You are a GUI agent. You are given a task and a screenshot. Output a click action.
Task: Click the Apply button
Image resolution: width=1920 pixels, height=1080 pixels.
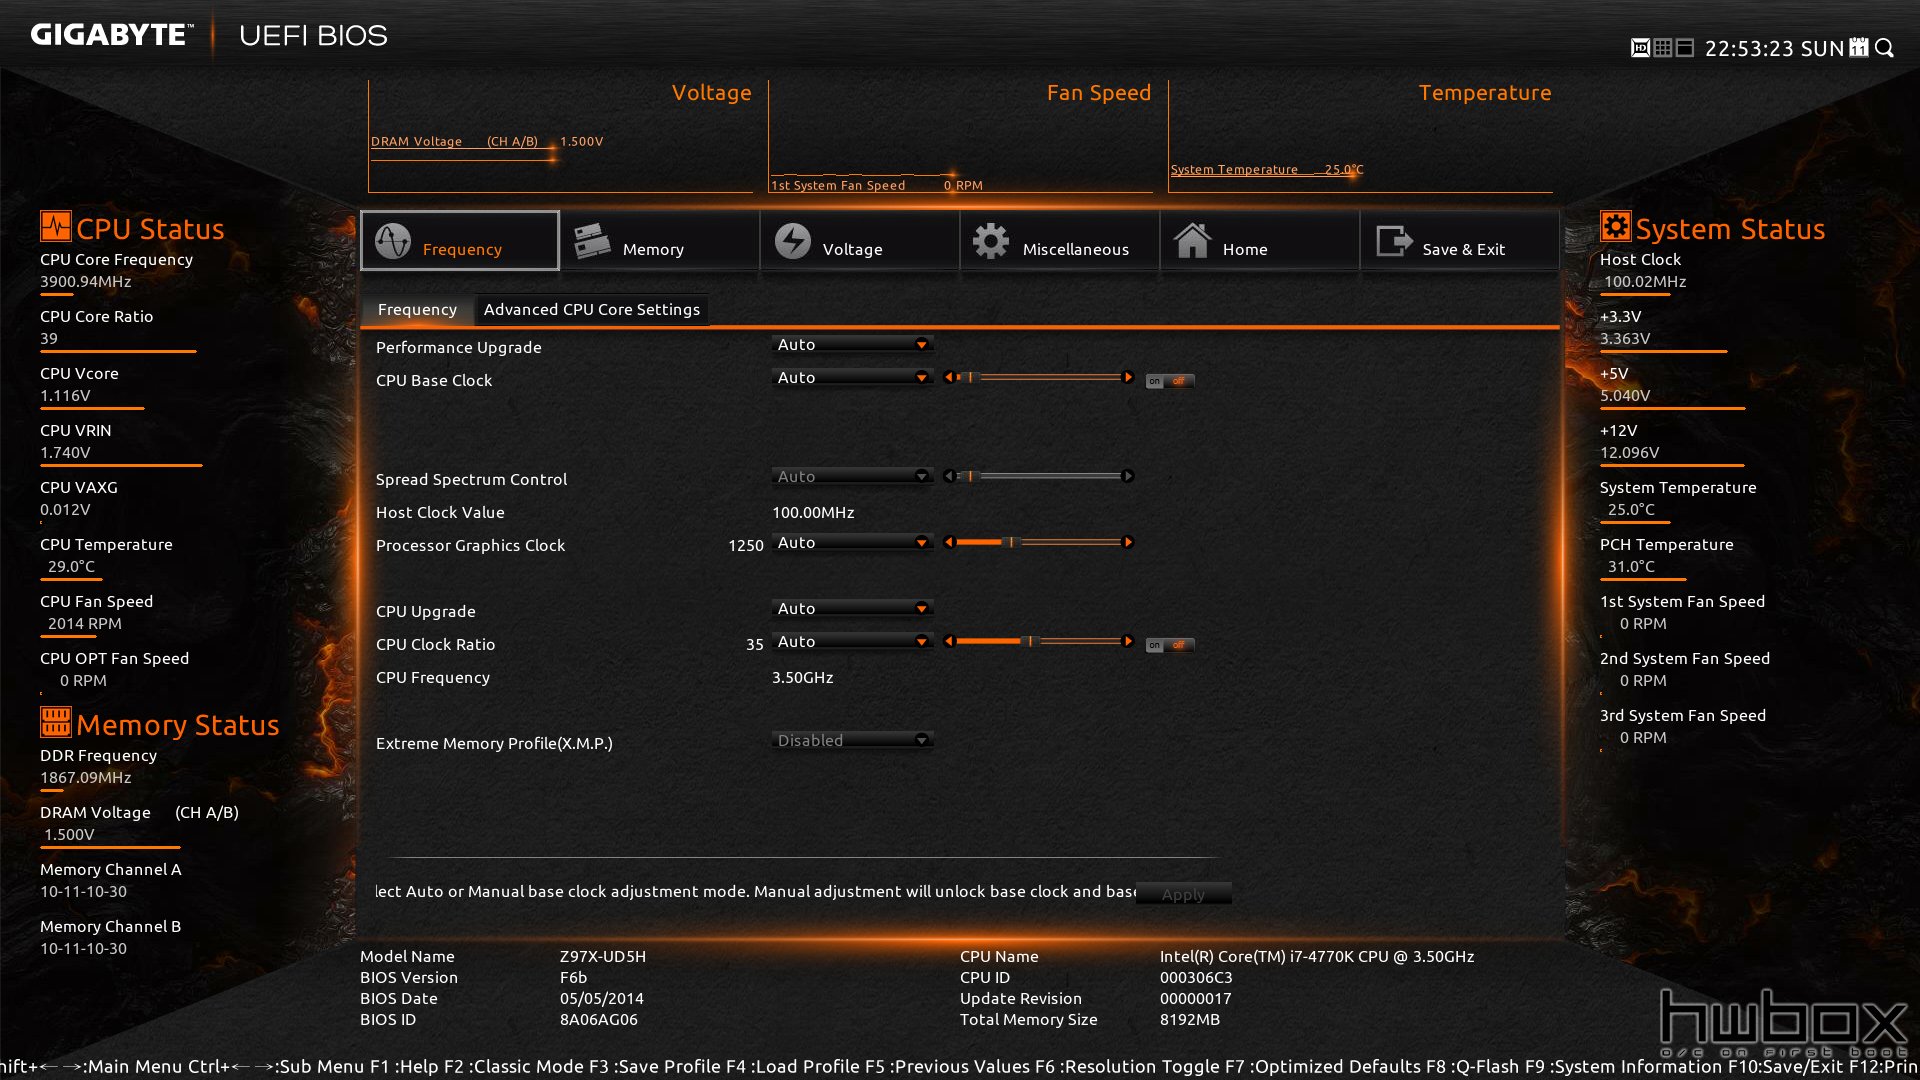[1183, 894]
